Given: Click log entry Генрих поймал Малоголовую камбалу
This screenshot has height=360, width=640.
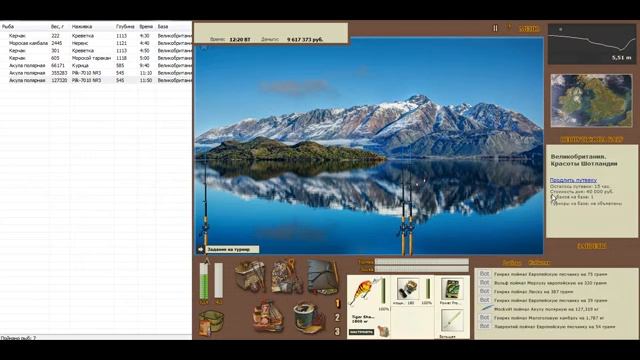Looking at the screenshot, I should pos(549,318).
